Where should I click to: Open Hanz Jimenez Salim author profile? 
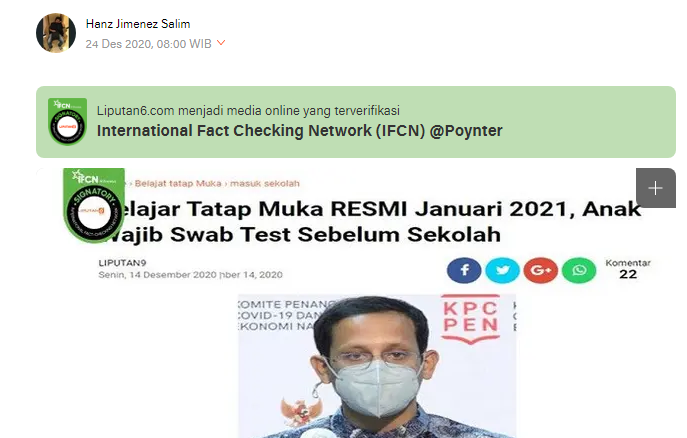point(138,24)
